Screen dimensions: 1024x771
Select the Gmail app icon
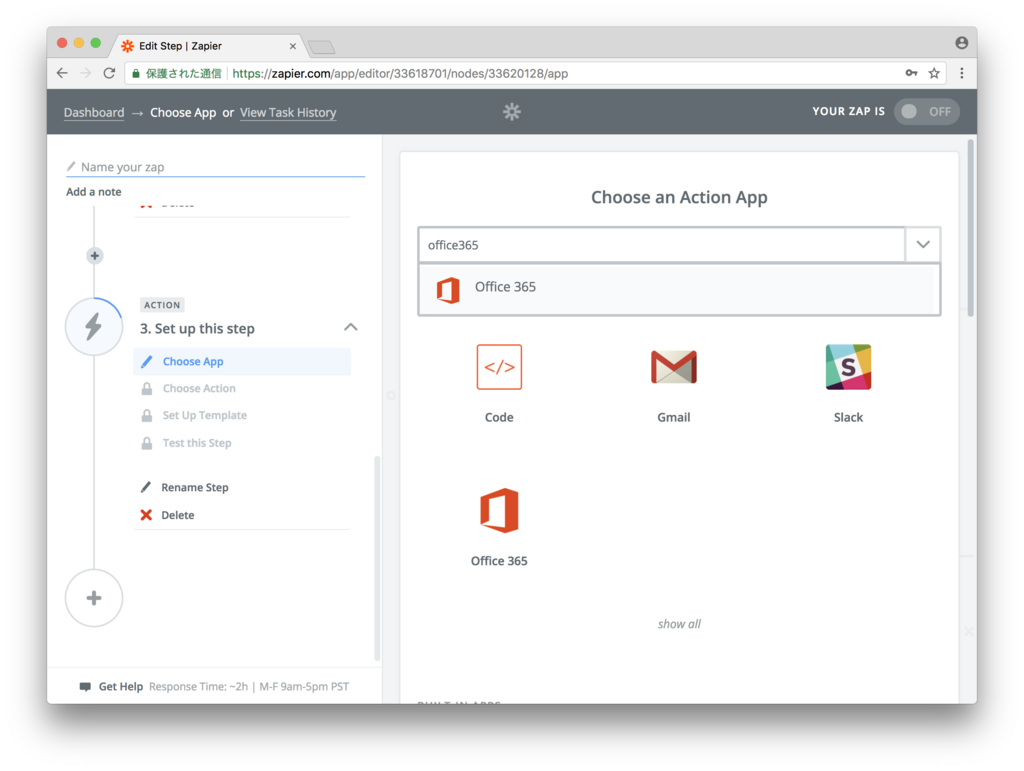[x=673, y=367]
